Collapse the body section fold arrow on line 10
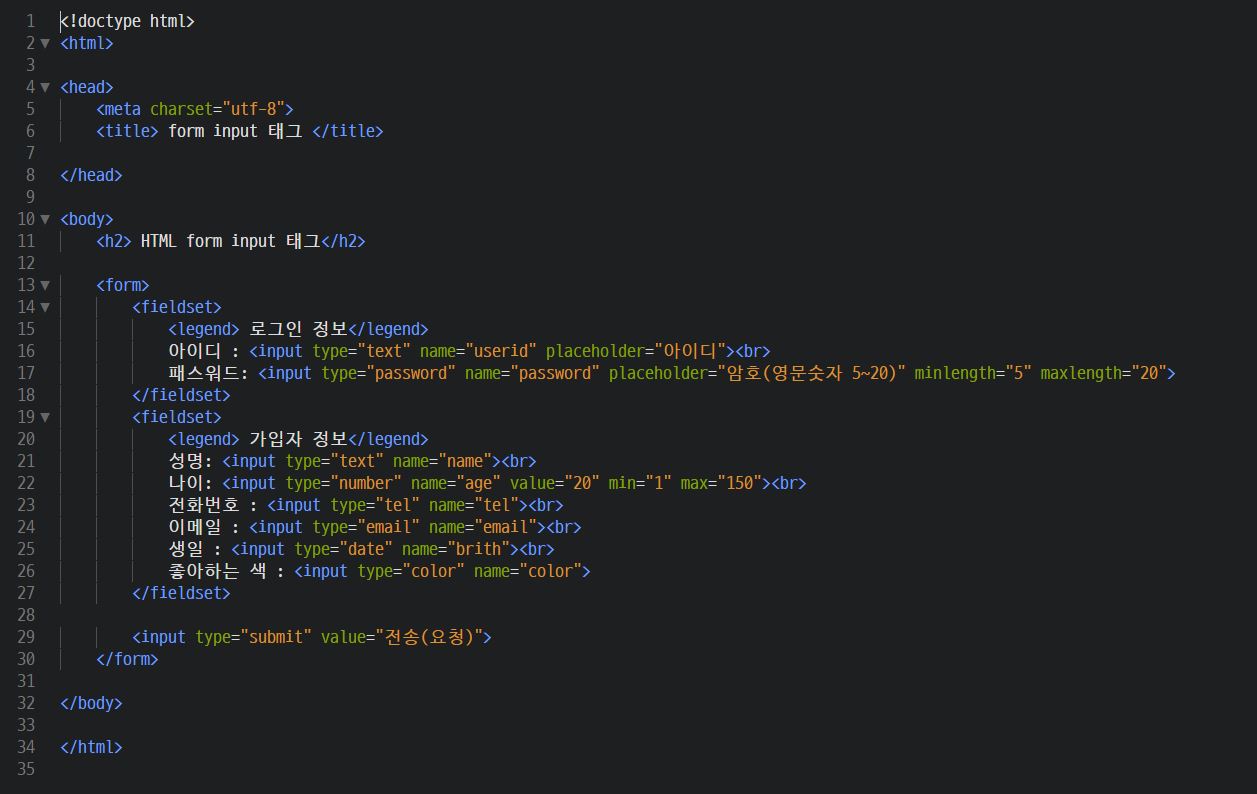The image size is (1257, 794). pyautogui.click(x=45, y=219)
